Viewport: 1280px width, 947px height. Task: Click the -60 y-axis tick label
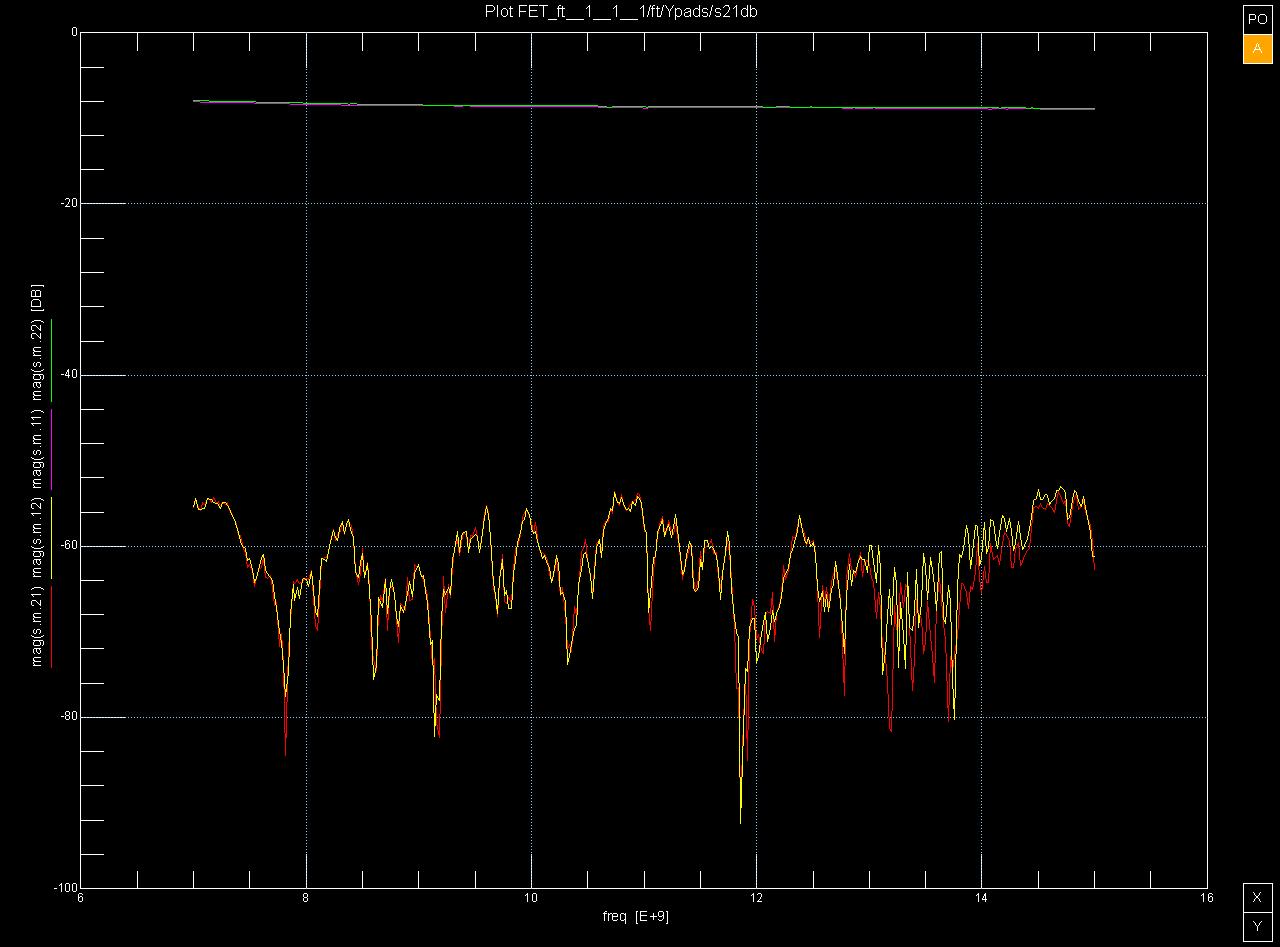coord(67,546)
